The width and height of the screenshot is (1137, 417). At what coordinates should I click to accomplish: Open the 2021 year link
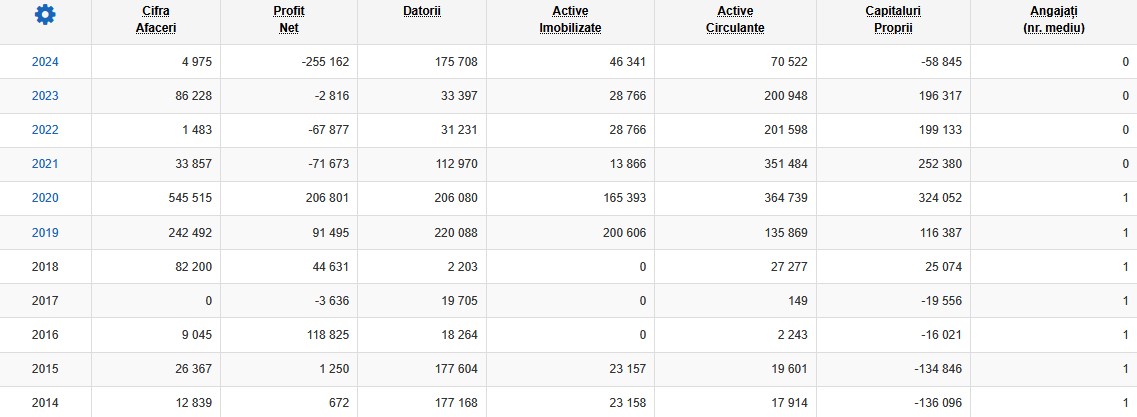(x=45, y=164)
